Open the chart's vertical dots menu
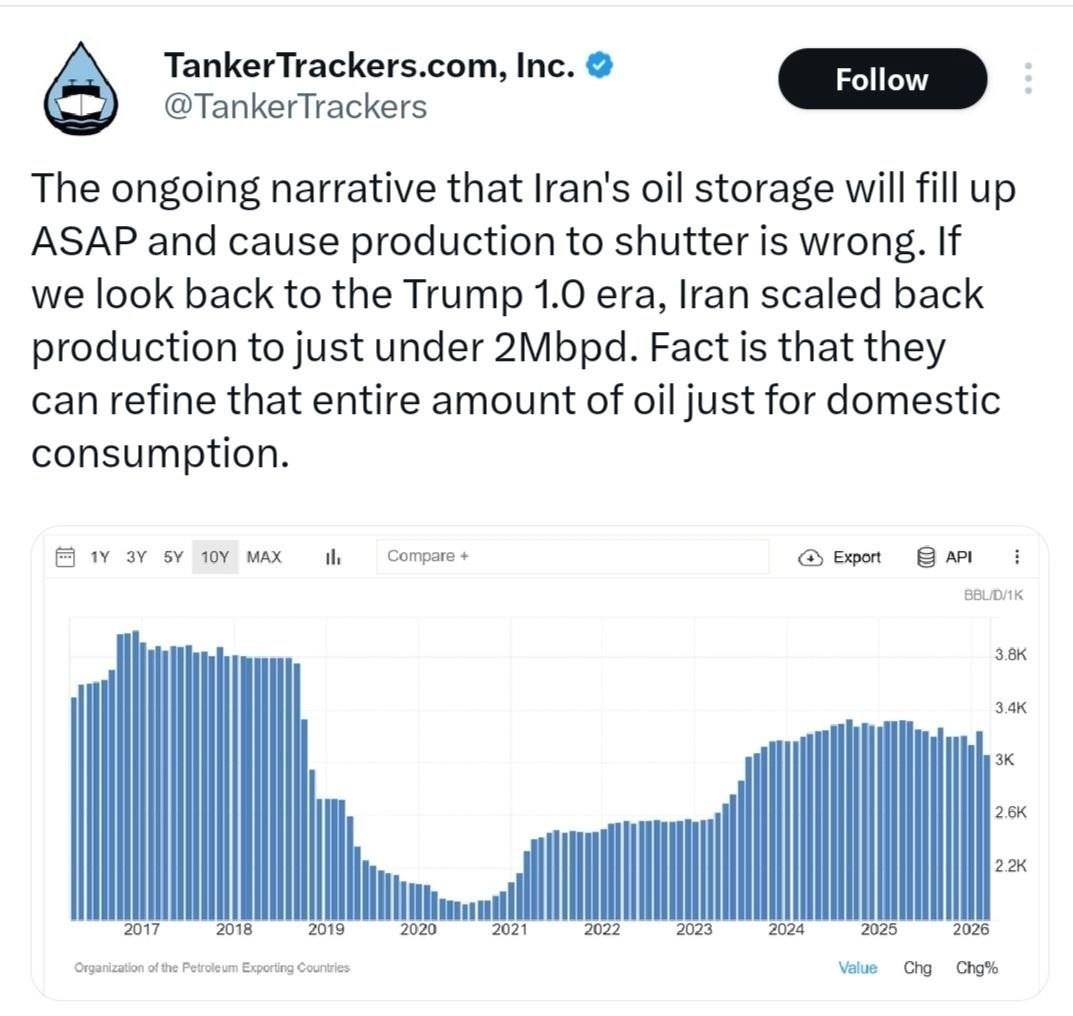Image resolution: width=1073 pixels, height=1016 pixels. tap(1017, 557)
